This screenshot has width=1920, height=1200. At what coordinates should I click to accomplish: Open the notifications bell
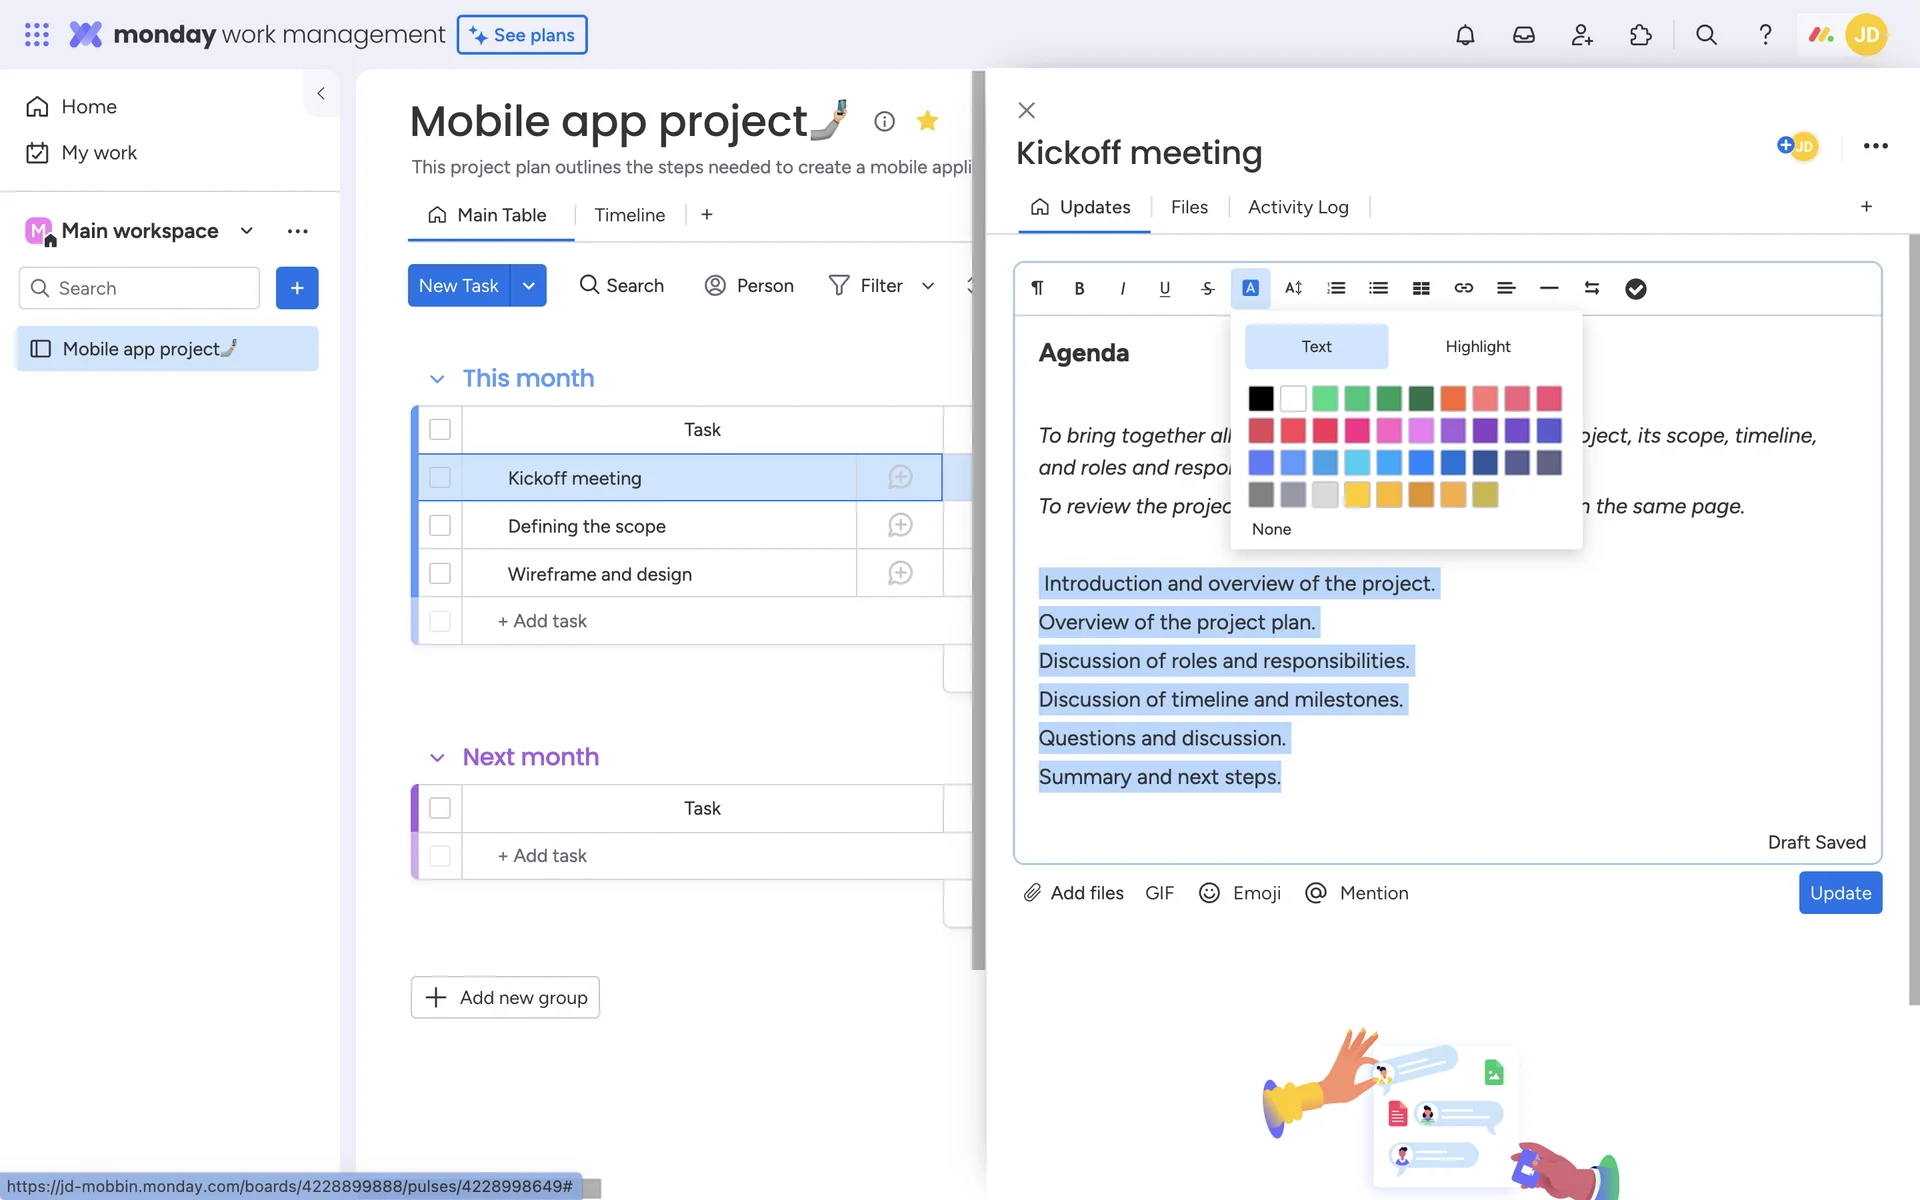(x=1464, y=35)
